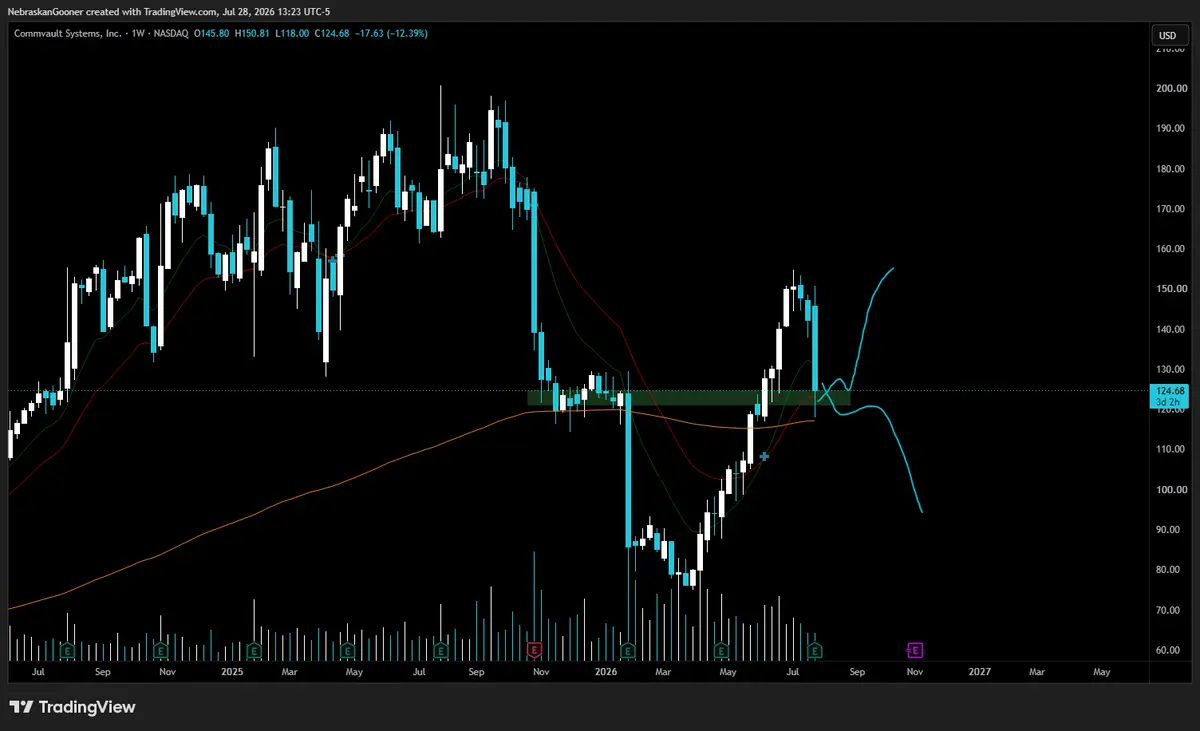Click the leftmost green earnings E marker
Screen dimensions: 1200x731
(66, 650)
